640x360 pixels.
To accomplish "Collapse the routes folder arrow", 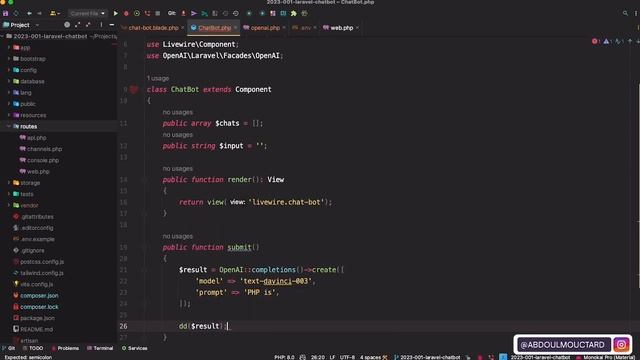I will (x=9, y=127).
